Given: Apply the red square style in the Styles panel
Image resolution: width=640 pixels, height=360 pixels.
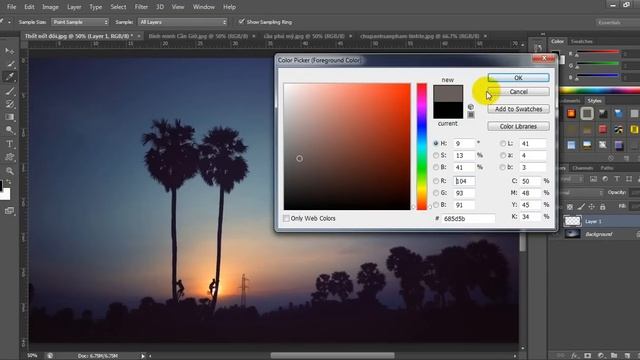Looking at the screenshot, I should [603, 129].
